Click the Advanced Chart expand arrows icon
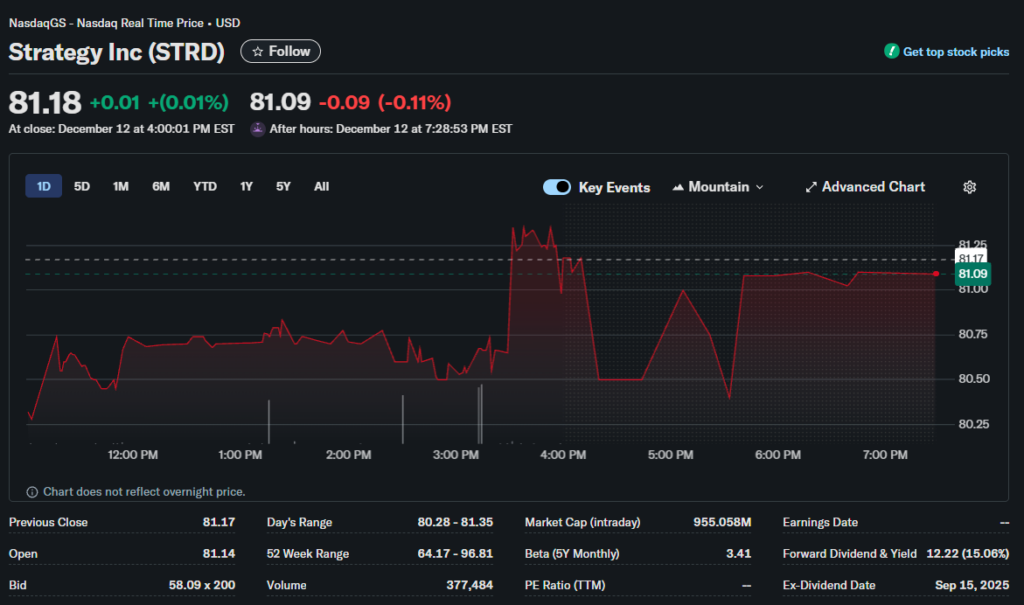This screenshot has height=605, width=1024. (811, 187)
